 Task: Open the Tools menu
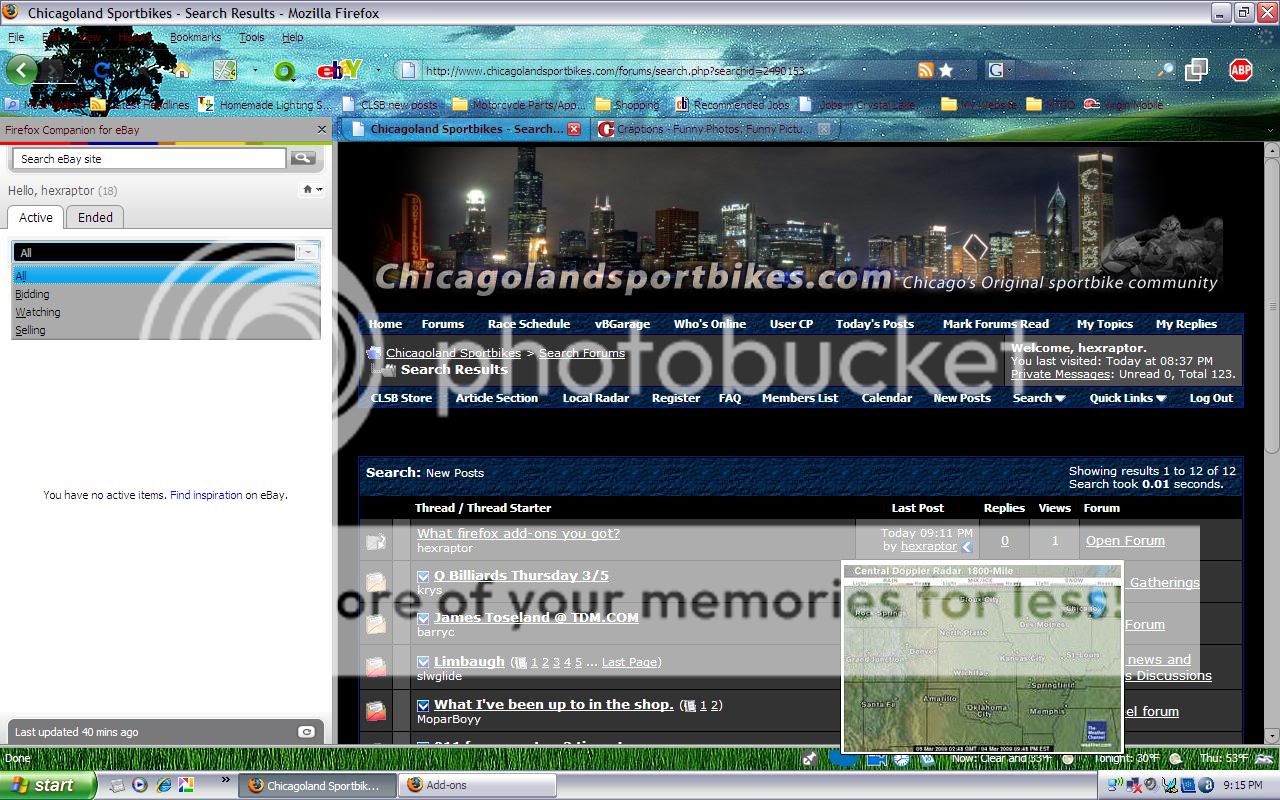[x=251, y=37]
